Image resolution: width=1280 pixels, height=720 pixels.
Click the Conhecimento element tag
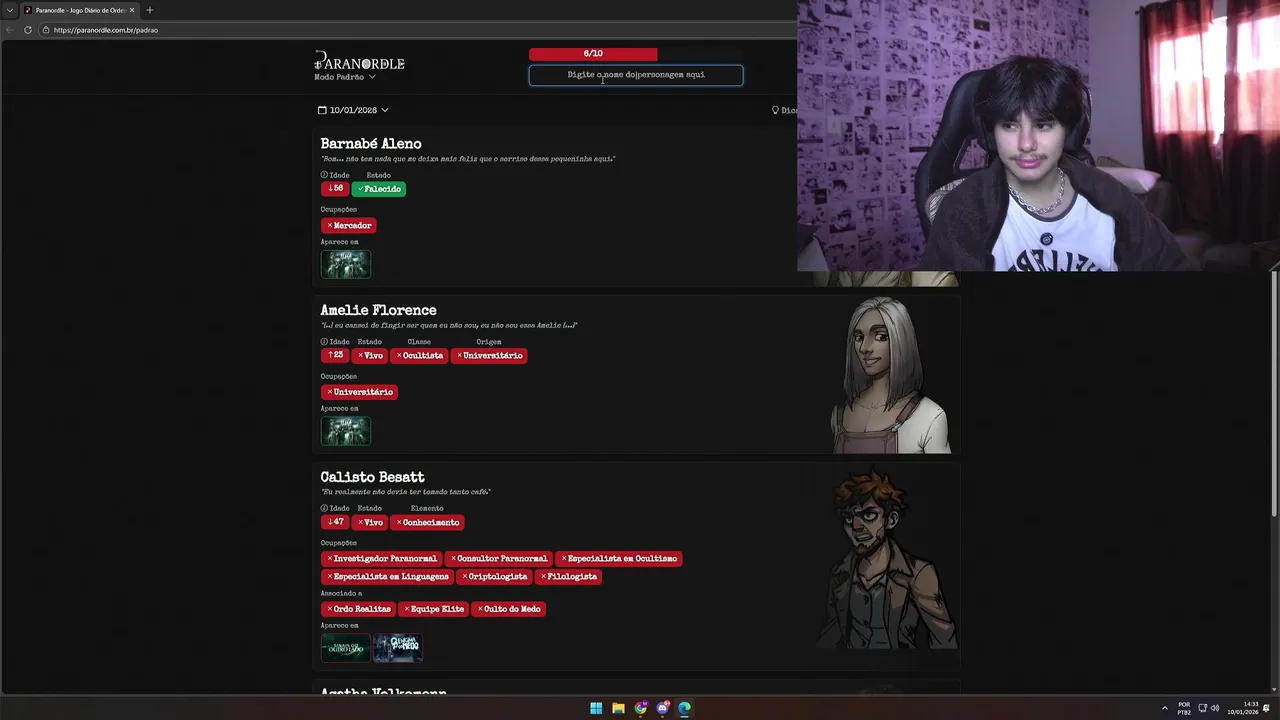[x=427, y=522]
